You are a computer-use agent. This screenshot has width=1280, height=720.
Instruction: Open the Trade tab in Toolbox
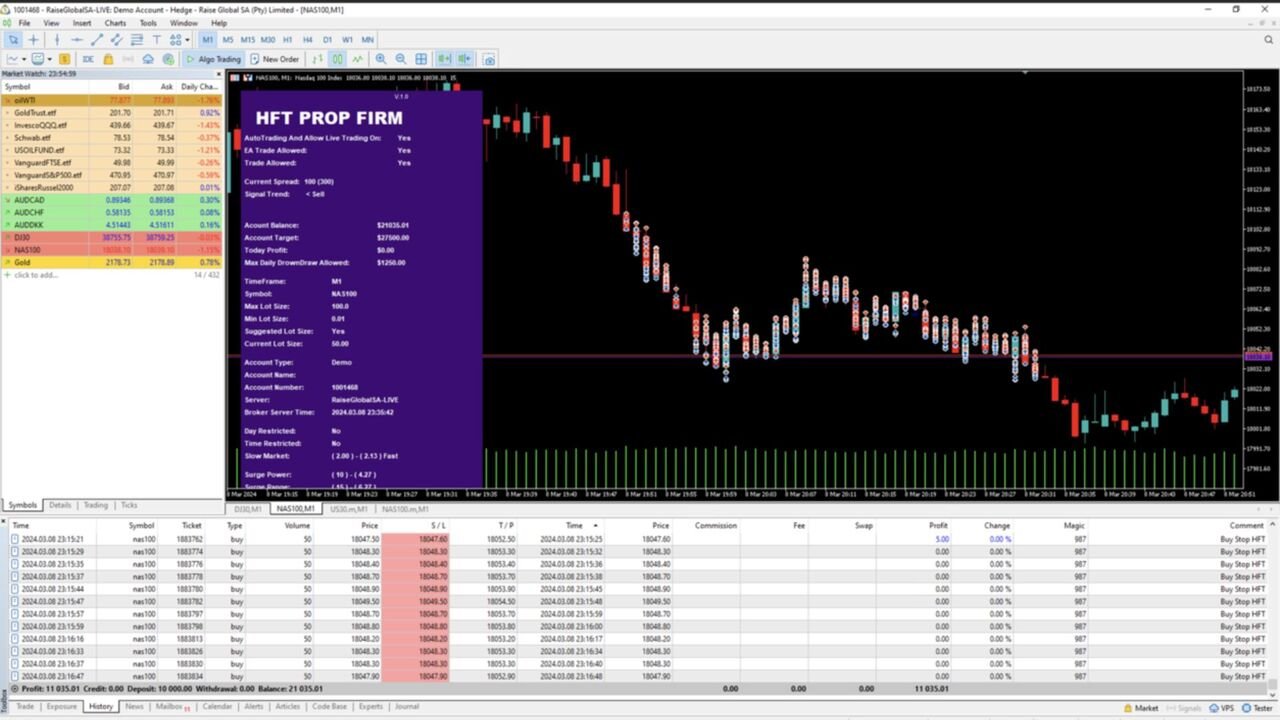click(25, 706)
